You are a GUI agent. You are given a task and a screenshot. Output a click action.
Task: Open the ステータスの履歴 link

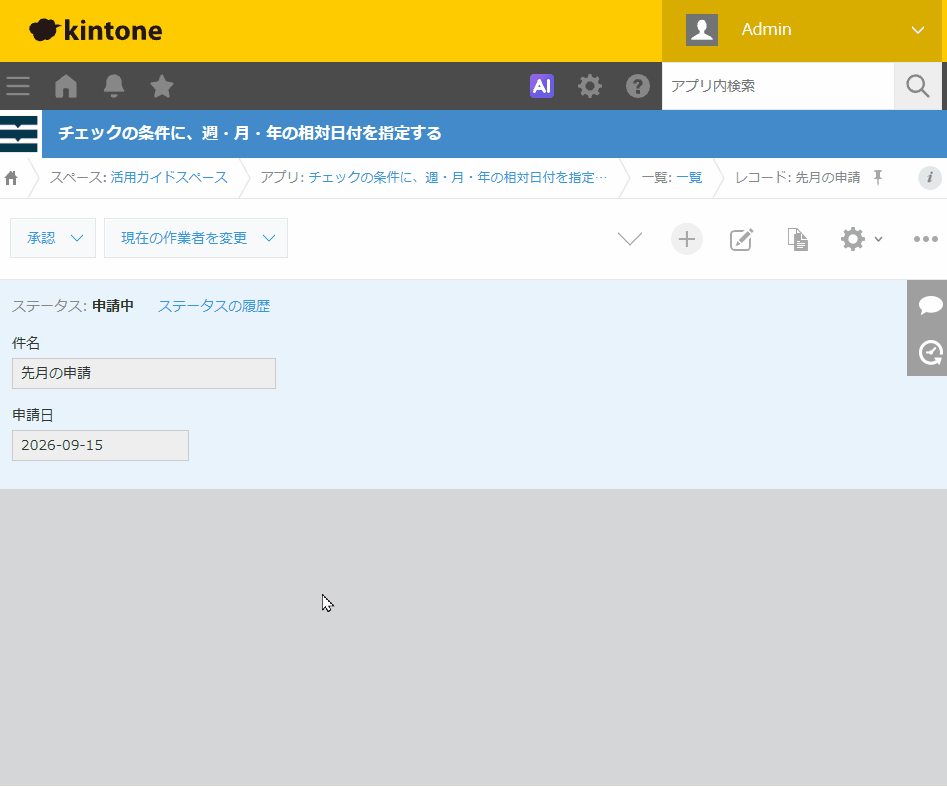pos(214,306)
